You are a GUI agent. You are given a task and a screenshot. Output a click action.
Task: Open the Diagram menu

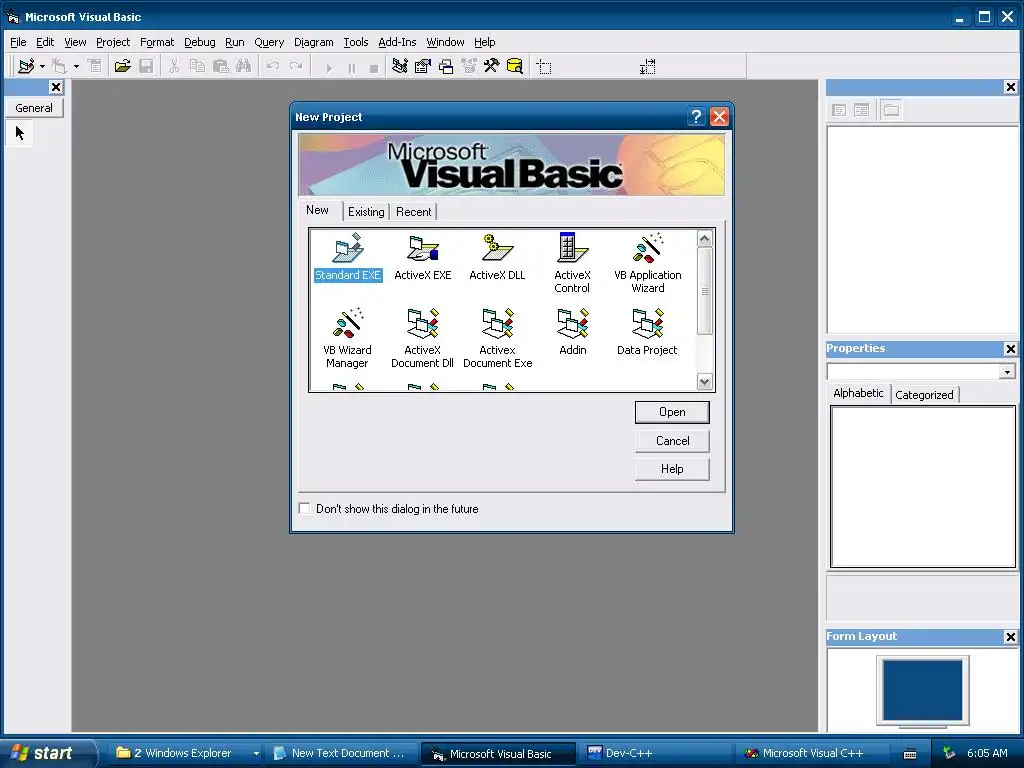pos(313,42)
